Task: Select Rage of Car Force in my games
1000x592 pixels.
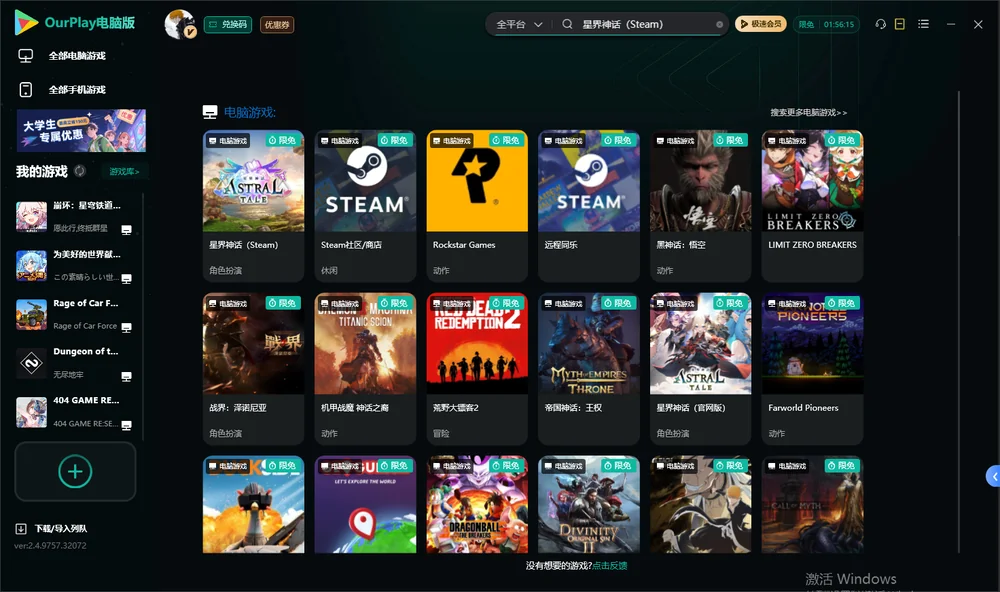Action: [74, 314]
